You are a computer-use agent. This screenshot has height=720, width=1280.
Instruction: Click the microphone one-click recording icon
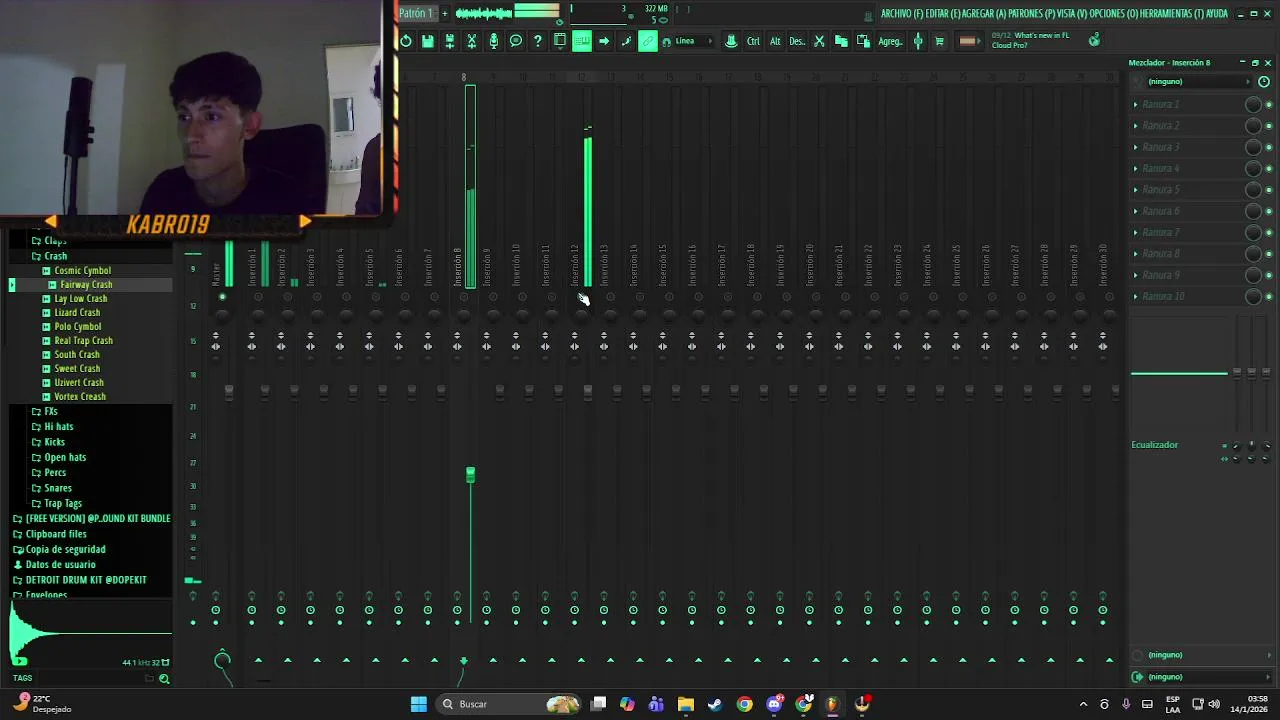(x=494, y=41)
